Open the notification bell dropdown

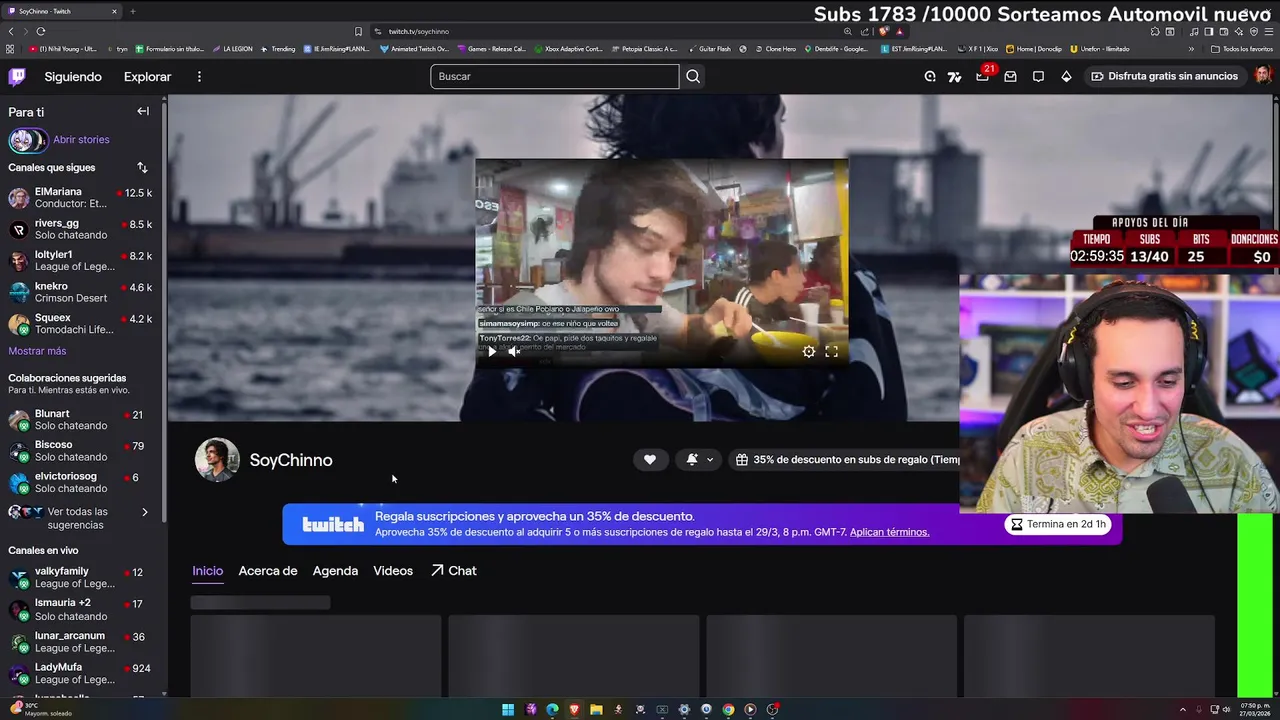click(700, 460)
